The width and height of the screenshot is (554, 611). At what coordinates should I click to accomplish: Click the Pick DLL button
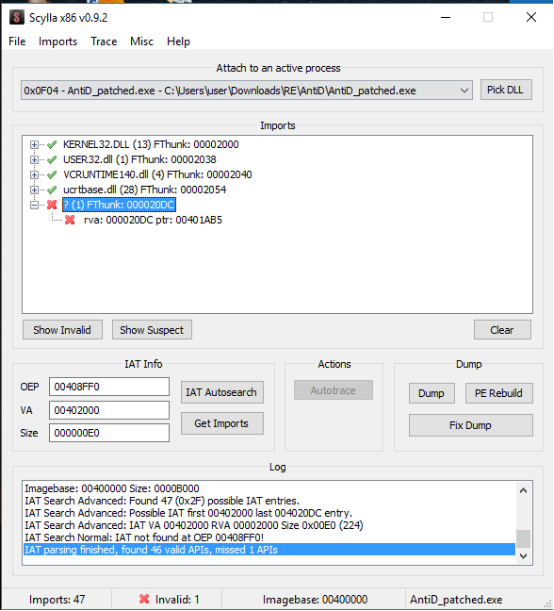click(506, 90)
